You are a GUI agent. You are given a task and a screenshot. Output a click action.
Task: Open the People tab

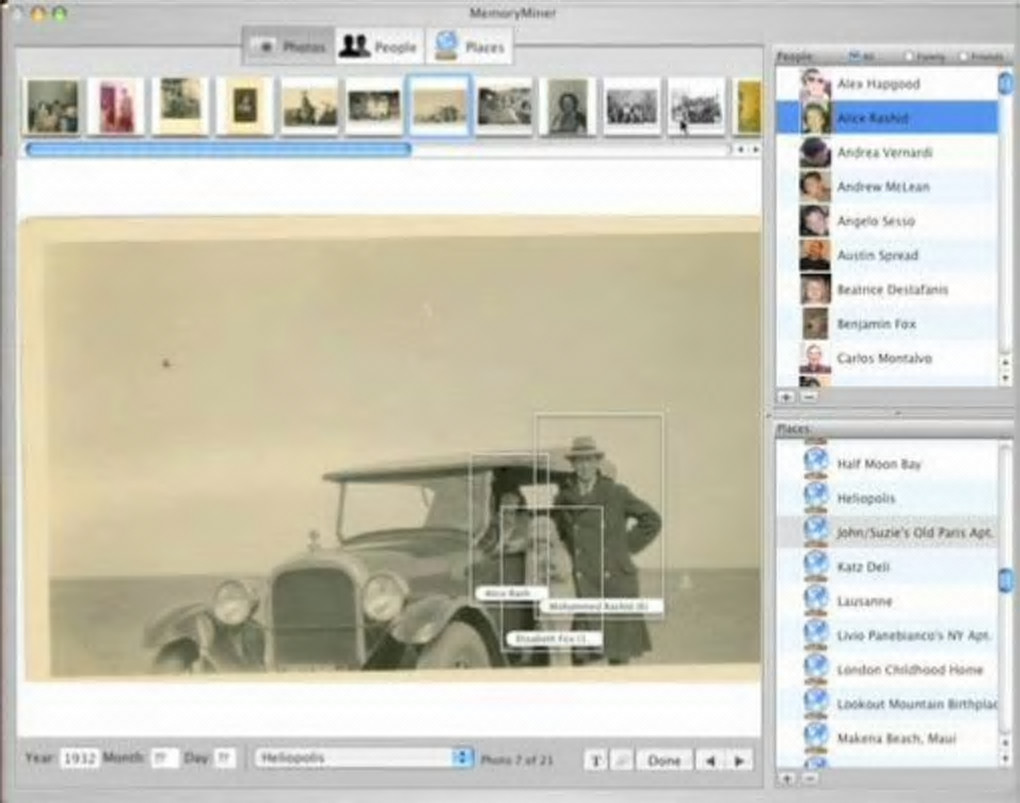[x=379, y=46]
